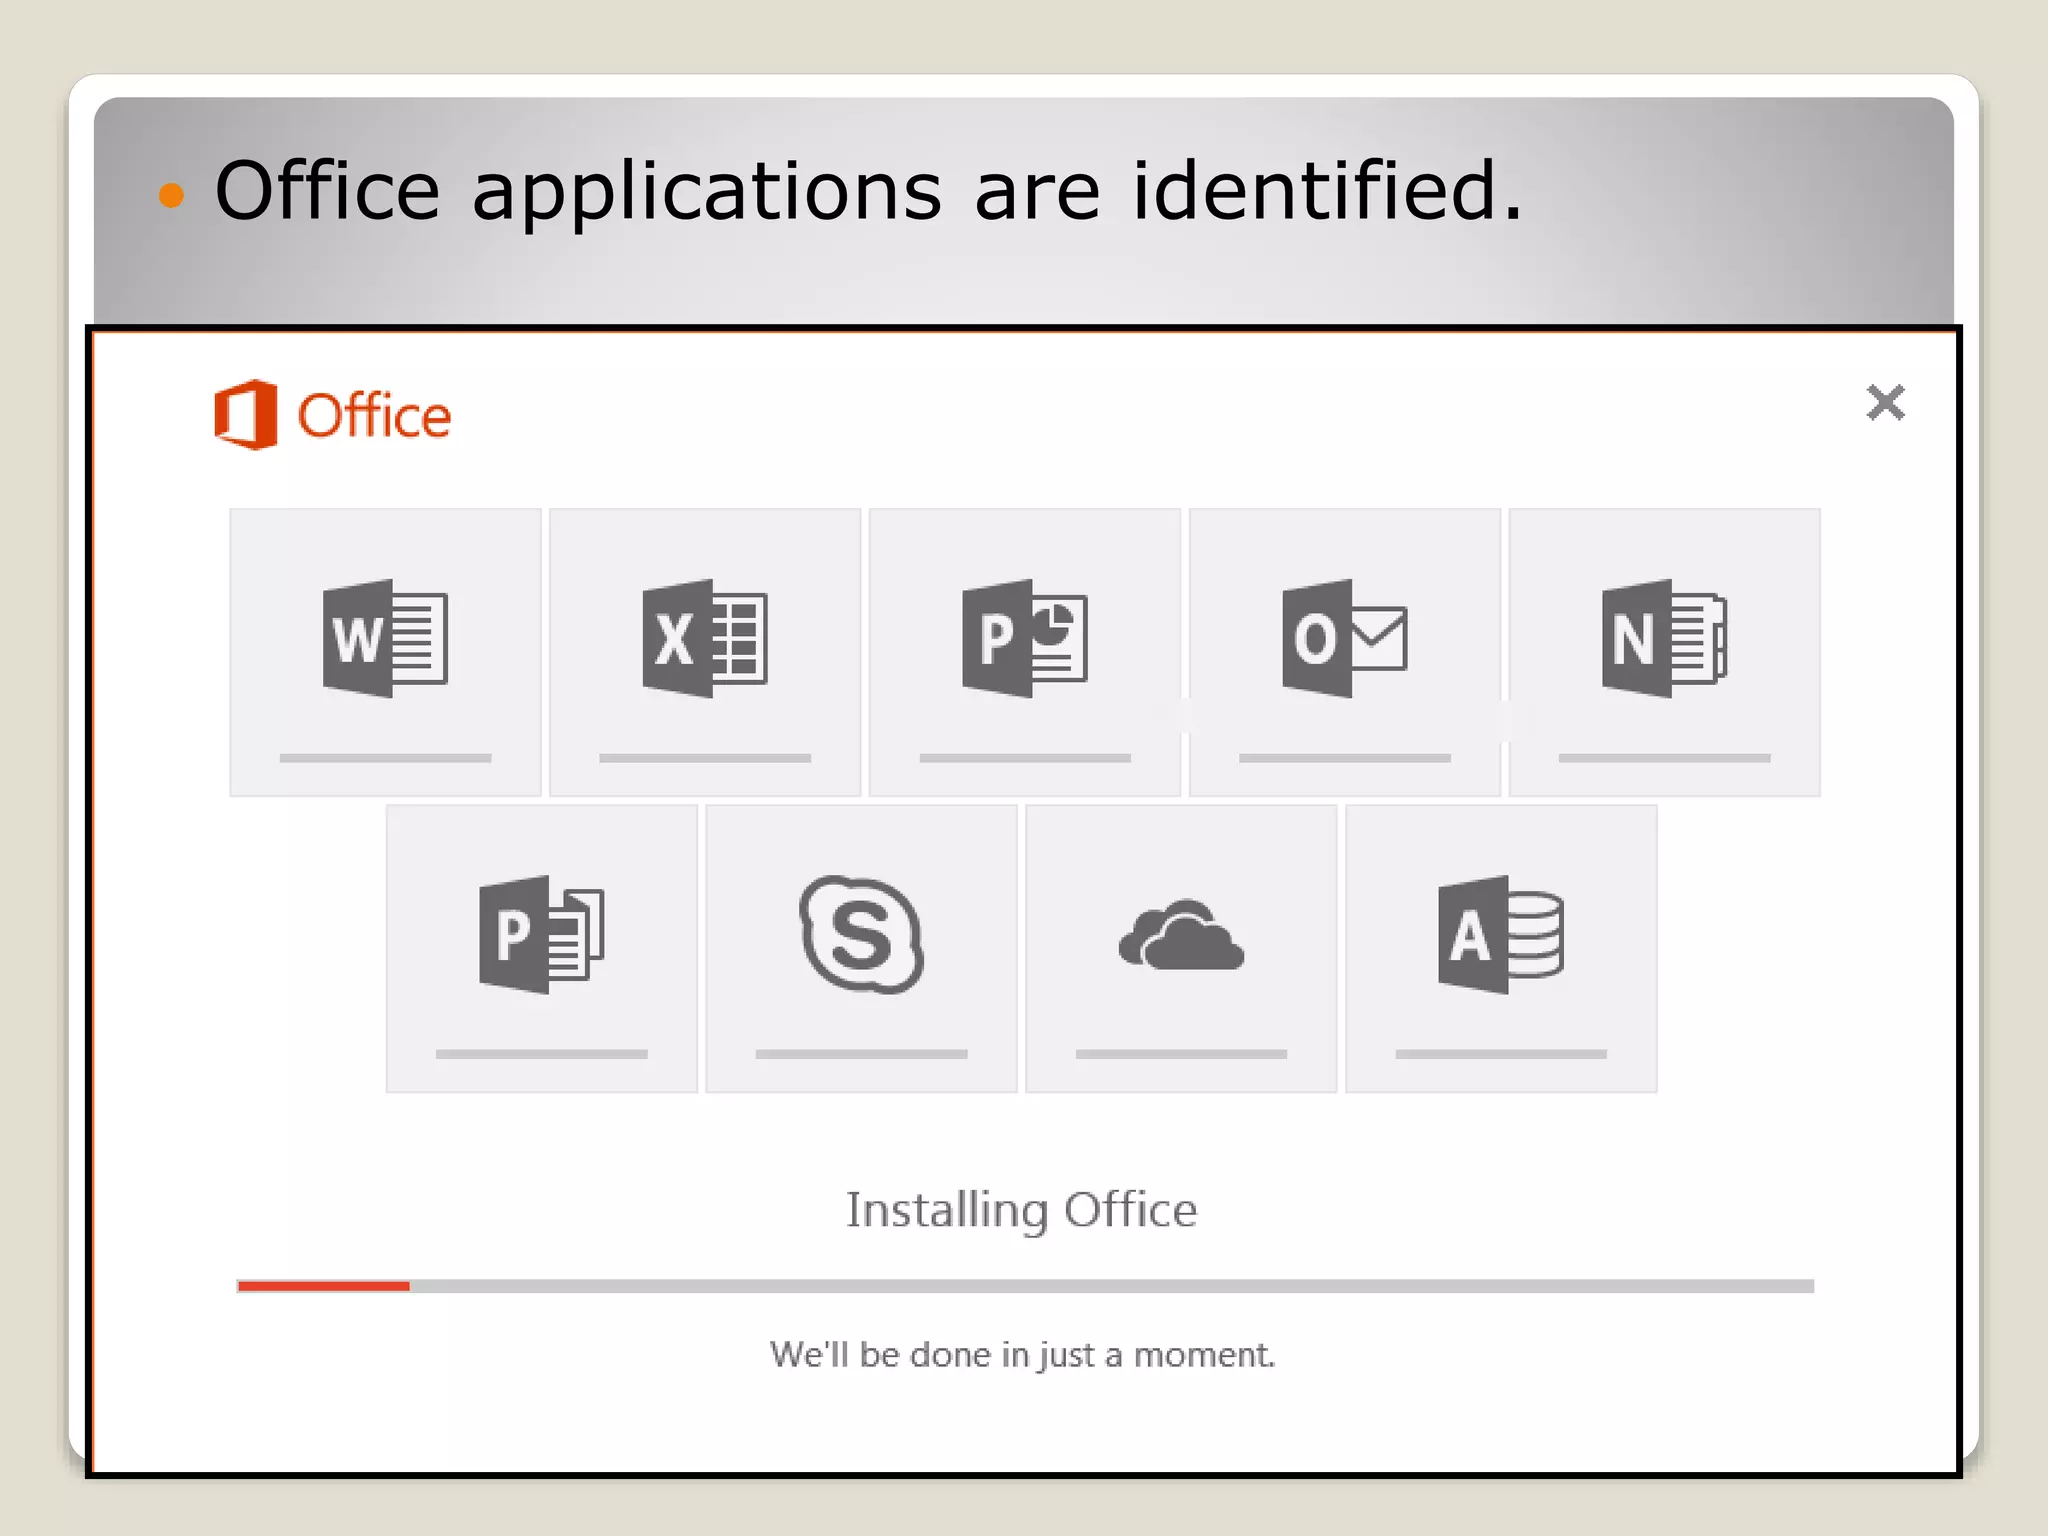The width and height of the screenshot is (2048, 1536).
Task: Select the OneNote app icon
Action: click(x=1665, y=638)
